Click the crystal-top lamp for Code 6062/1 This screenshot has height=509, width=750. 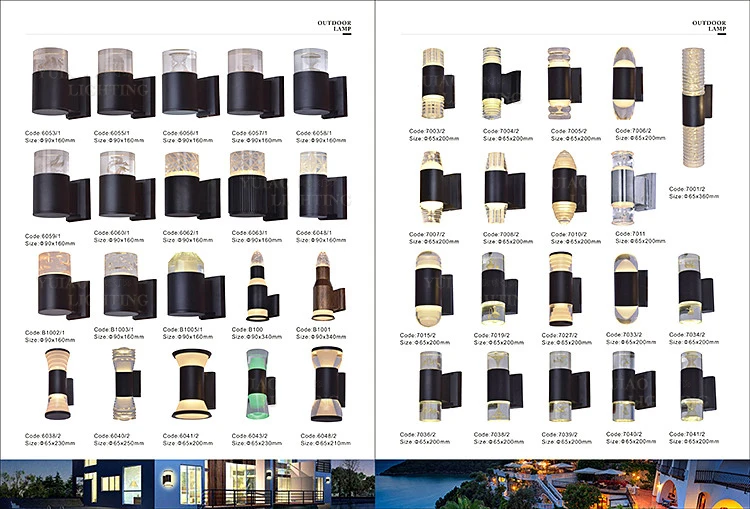[192, 185]
